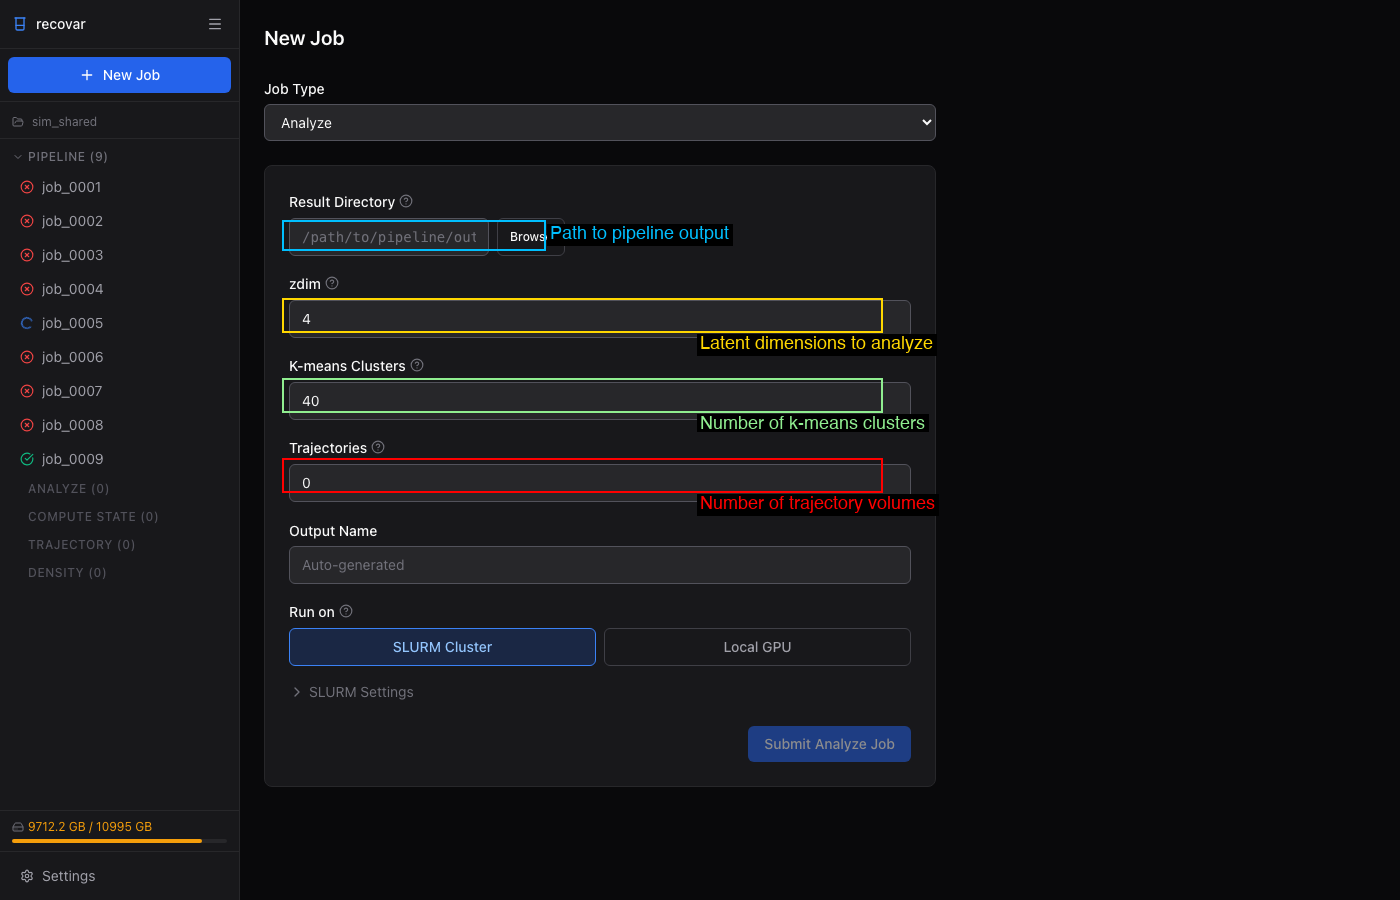Show help icon for Trajectories

(x=378, y=447)
